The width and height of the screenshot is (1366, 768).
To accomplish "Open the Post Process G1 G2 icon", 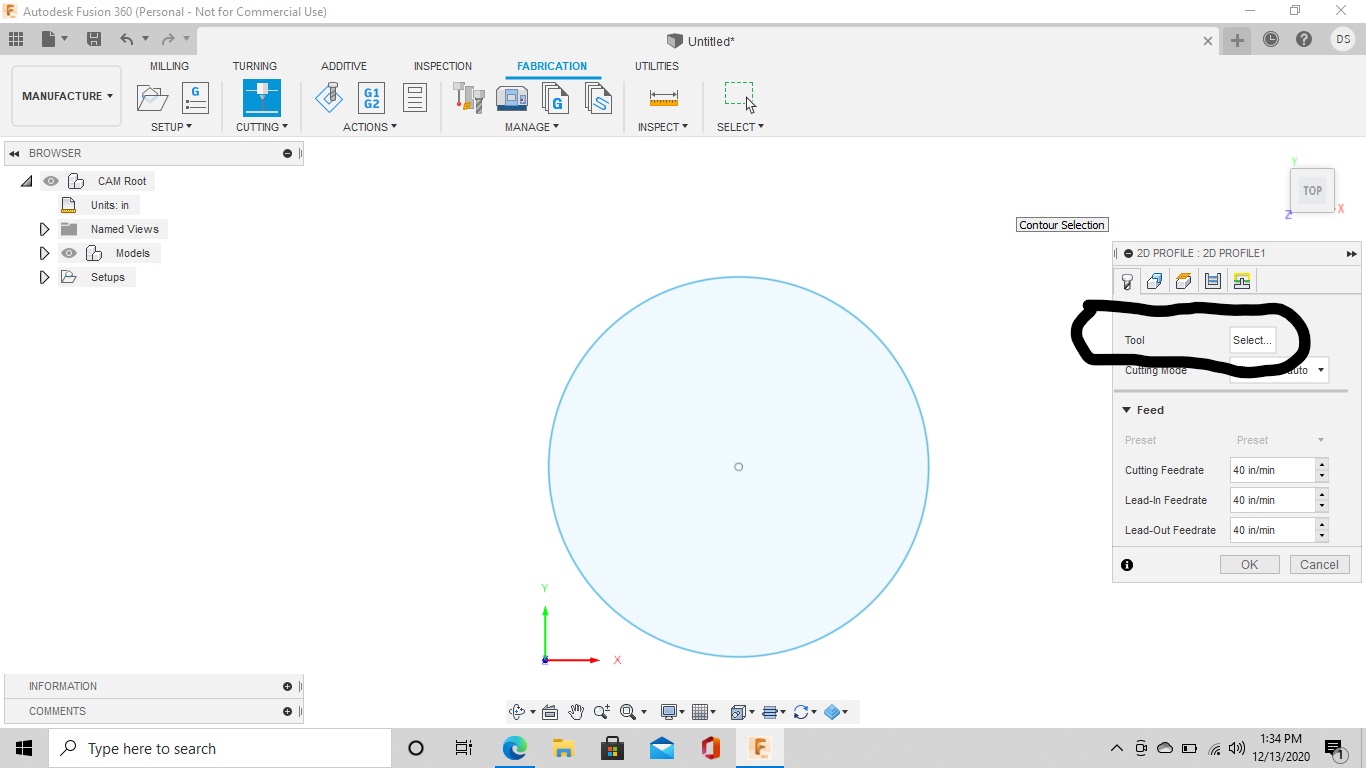I will click(371, 98).
